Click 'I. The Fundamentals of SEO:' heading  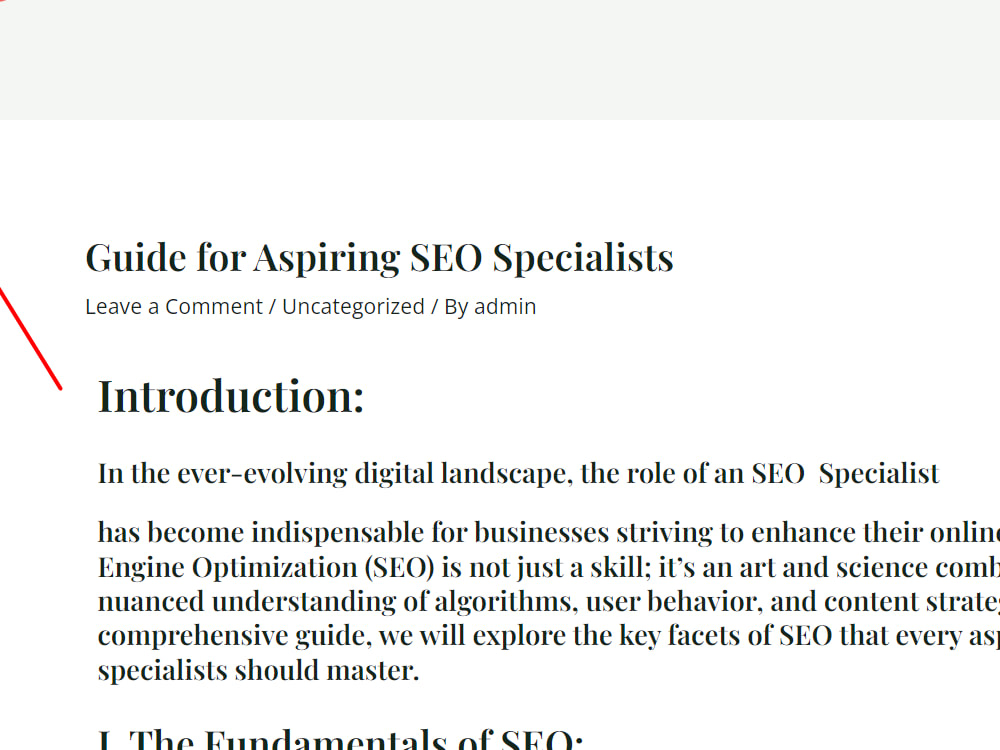click(x=341, y=740)
